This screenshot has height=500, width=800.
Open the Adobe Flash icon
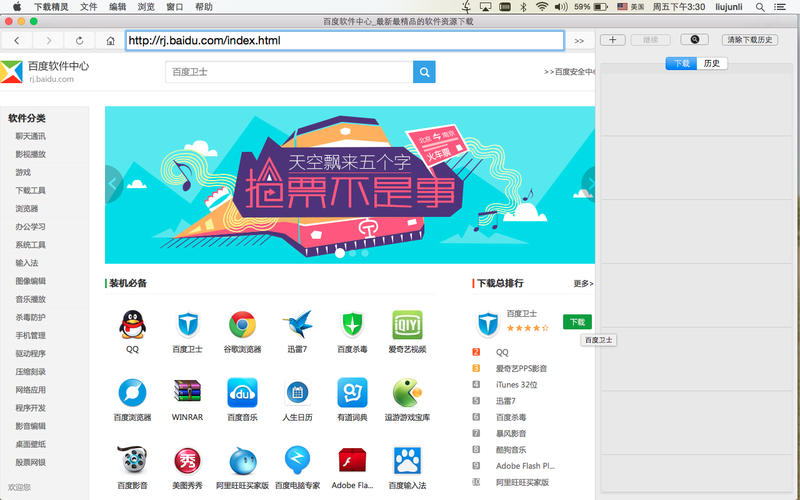[x=353, y=461]
